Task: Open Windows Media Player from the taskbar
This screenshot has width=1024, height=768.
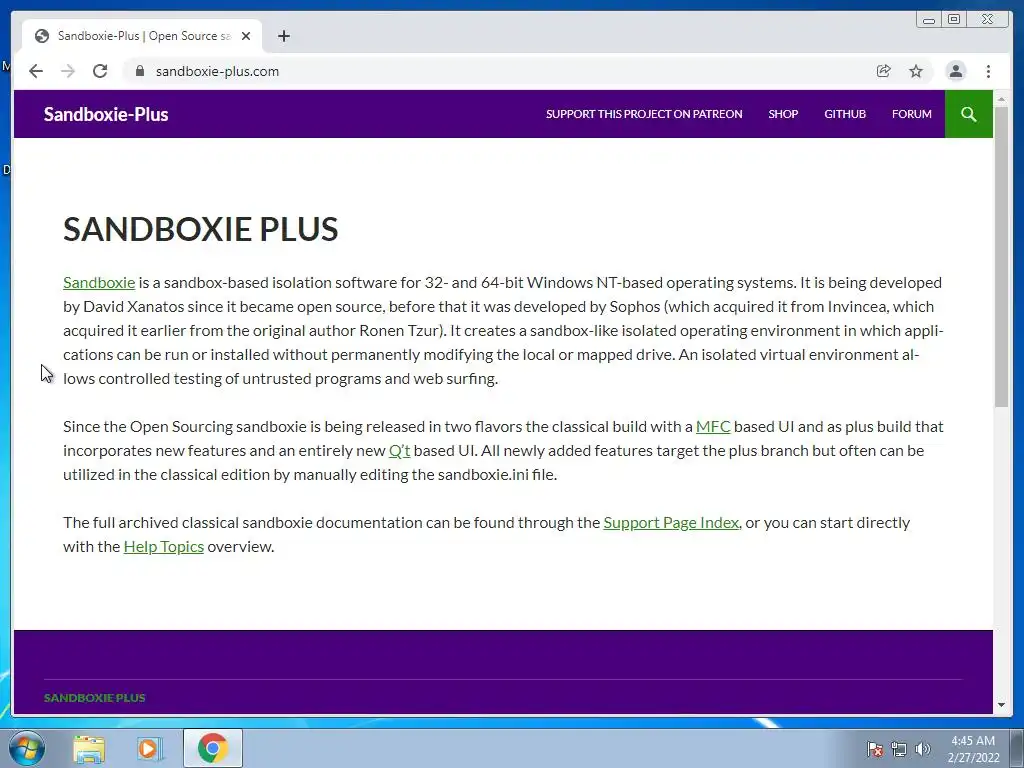Action: (x=150, y=749)
